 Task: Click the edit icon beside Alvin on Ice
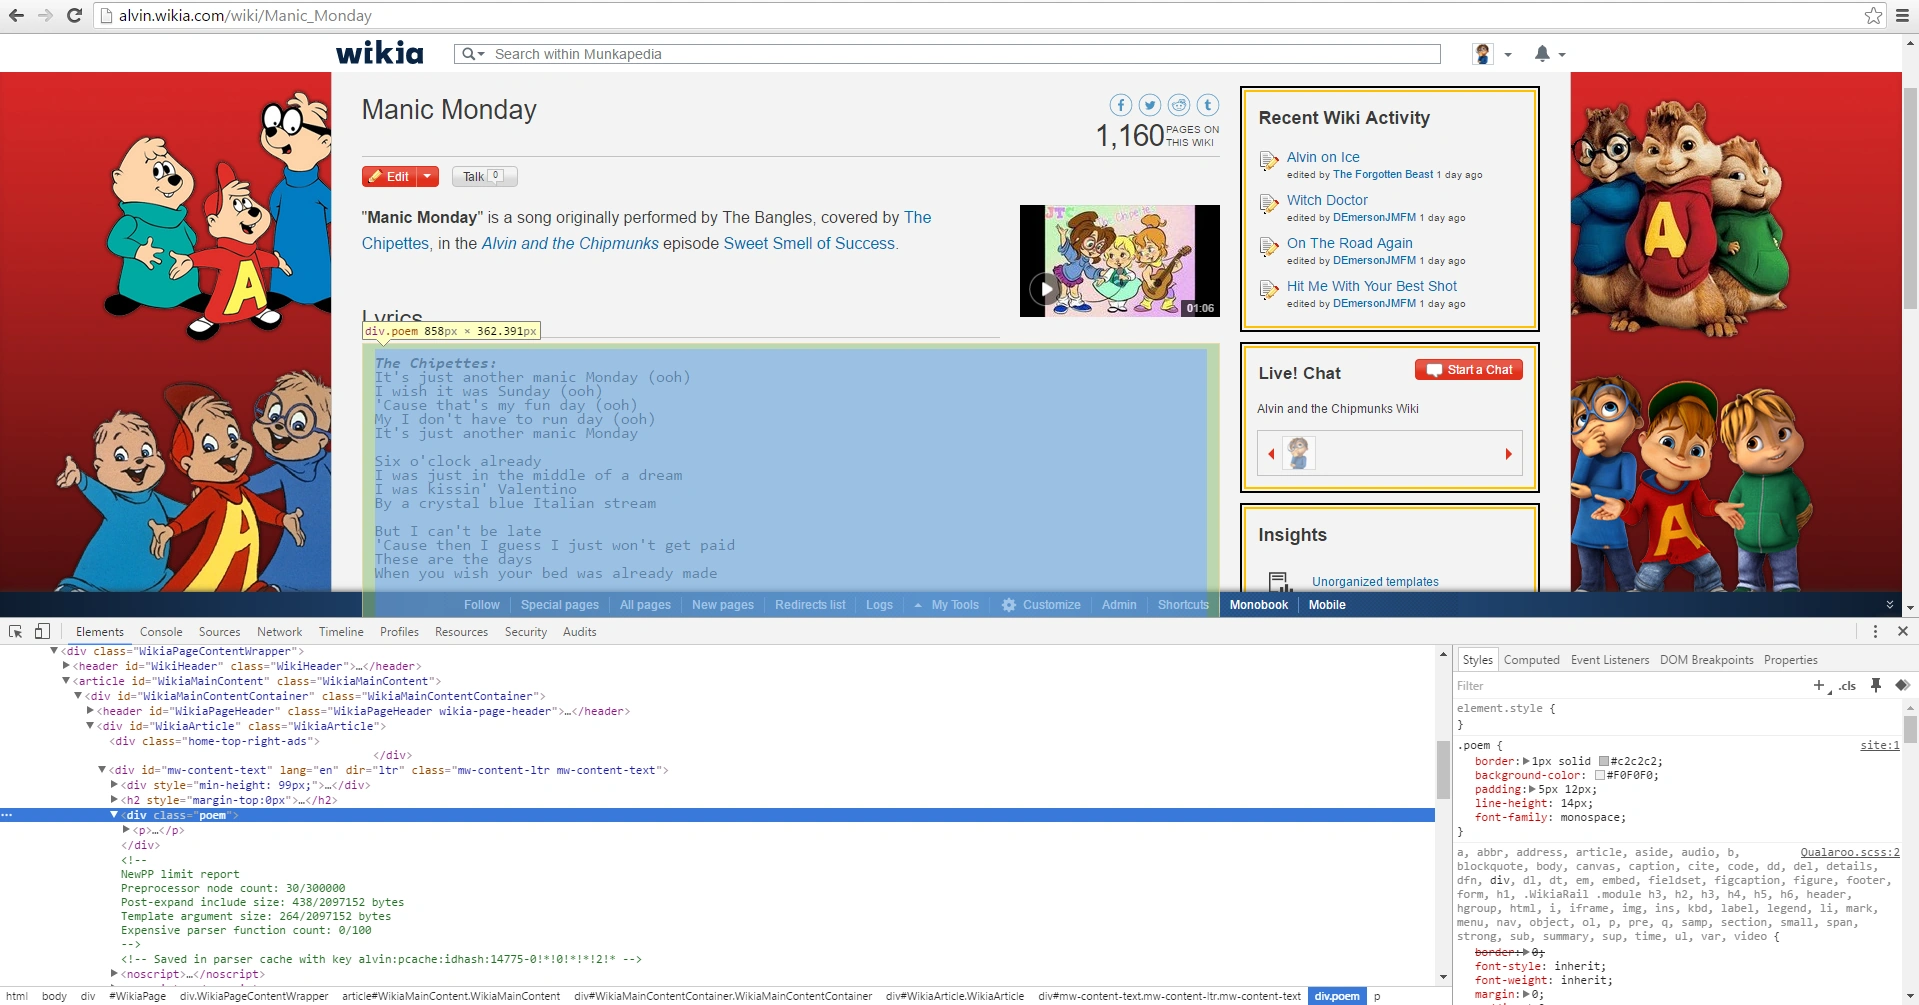(x=1269, y=161)
